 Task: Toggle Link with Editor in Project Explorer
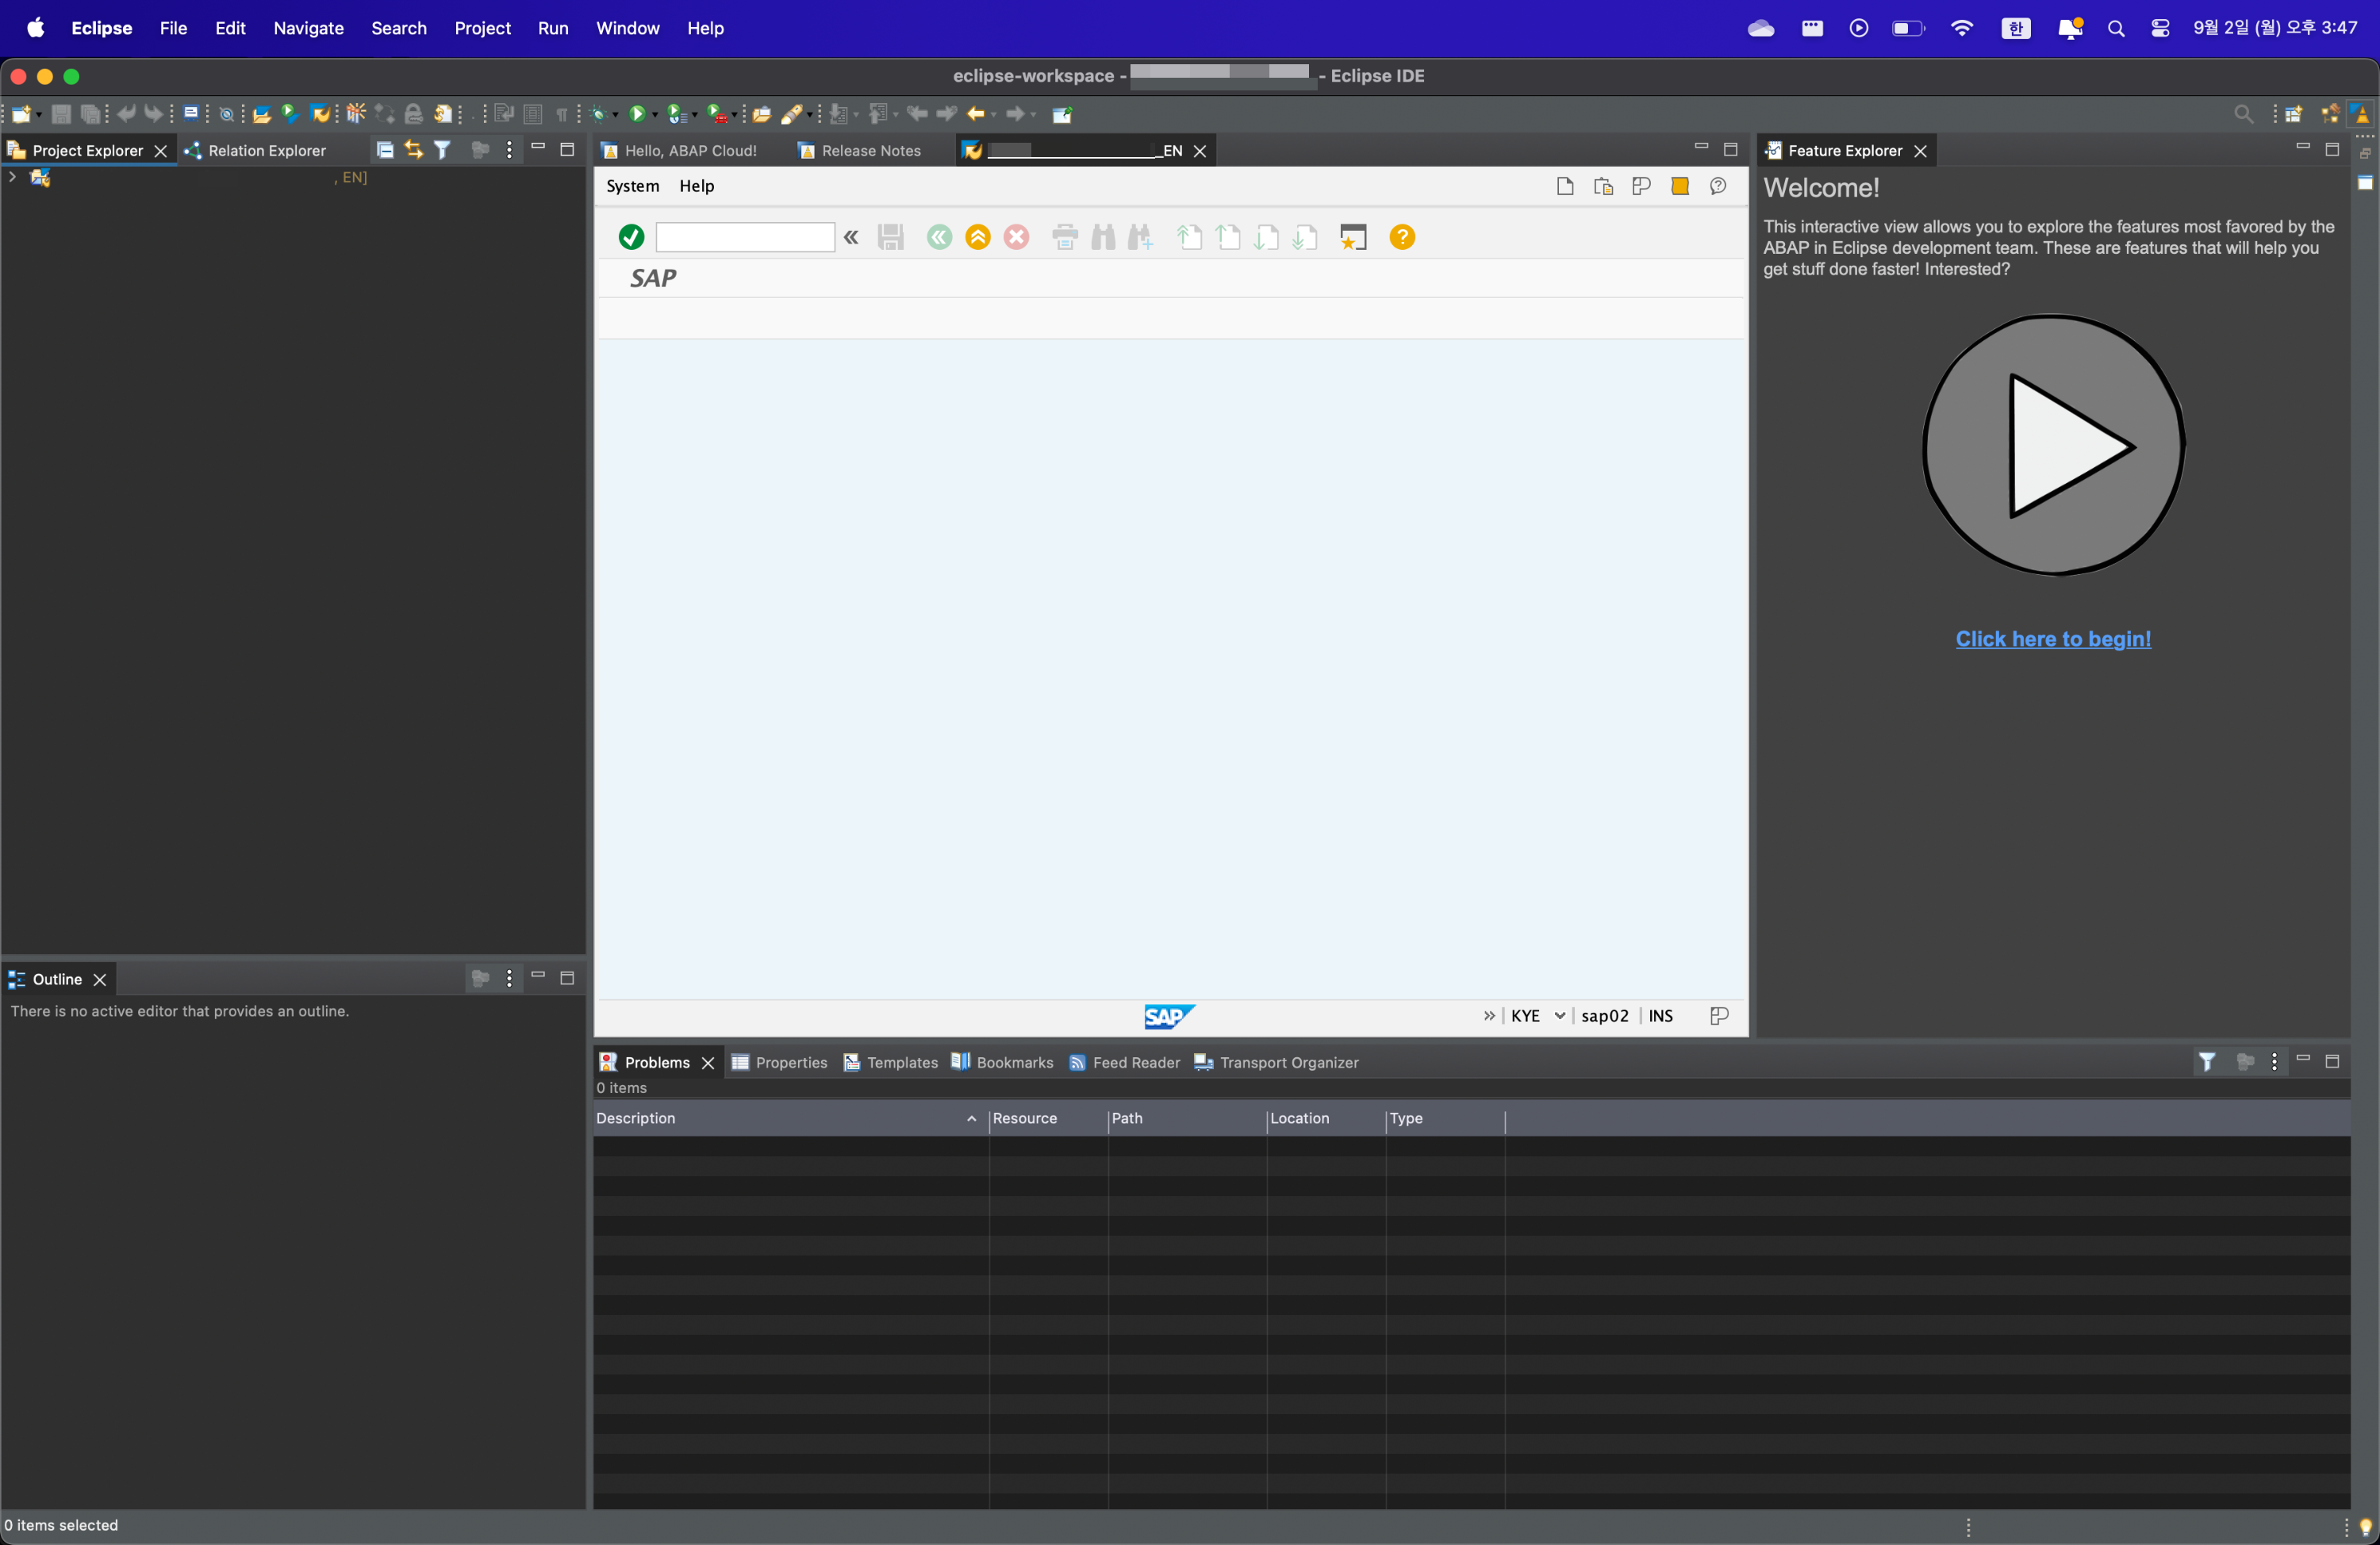[x=413, y=150]
